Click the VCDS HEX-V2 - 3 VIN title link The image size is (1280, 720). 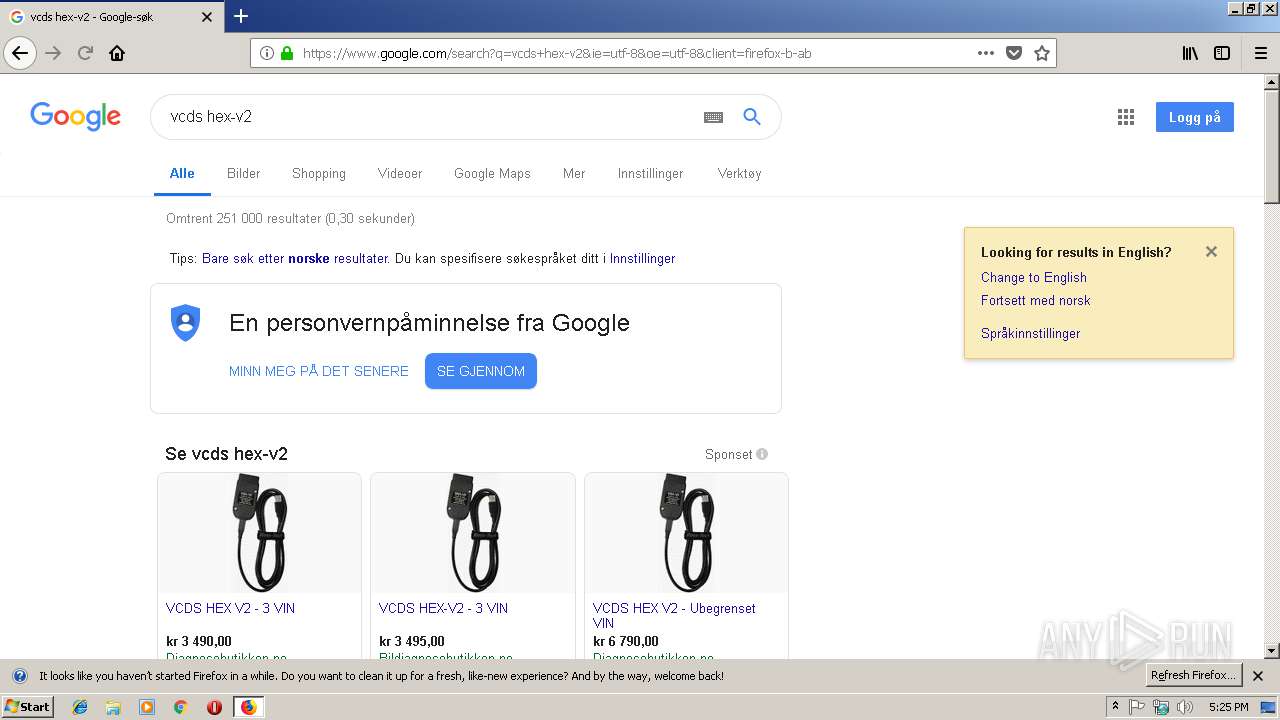[x=443, y=608]
